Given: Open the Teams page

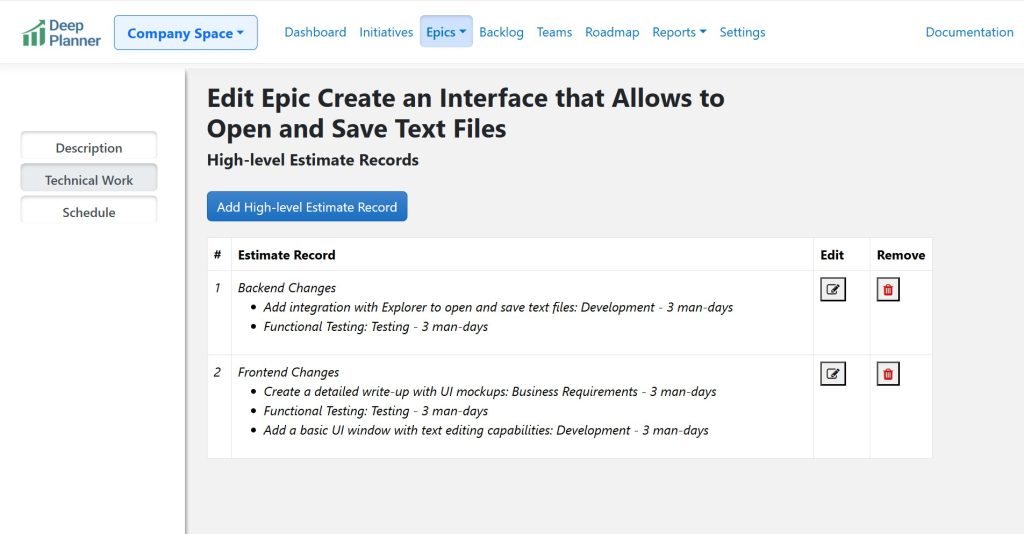Looking at the screenshot, I should point(554,32).
